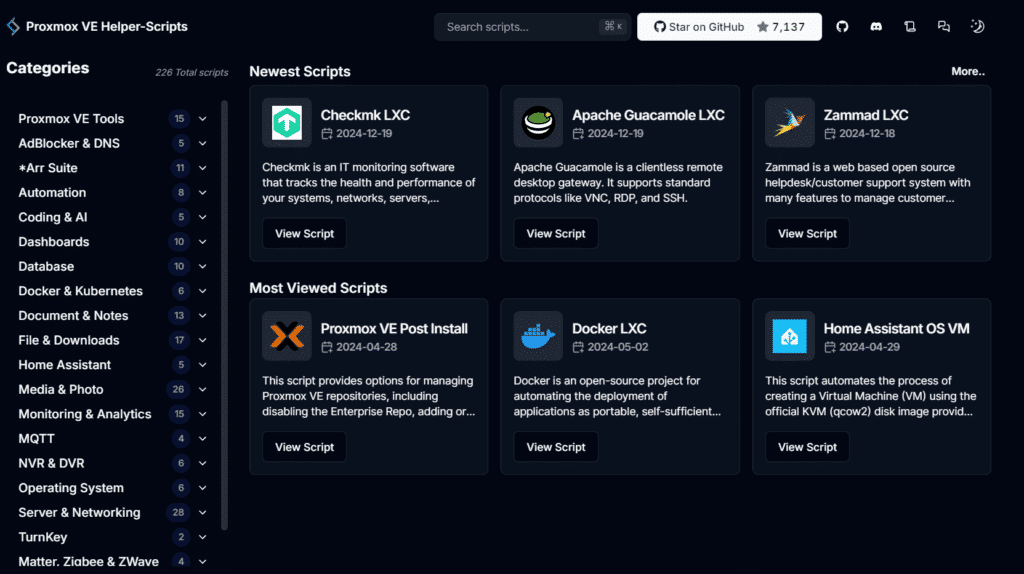
Task: View Script for Checkmk LXC
Action: click(304, 233)
